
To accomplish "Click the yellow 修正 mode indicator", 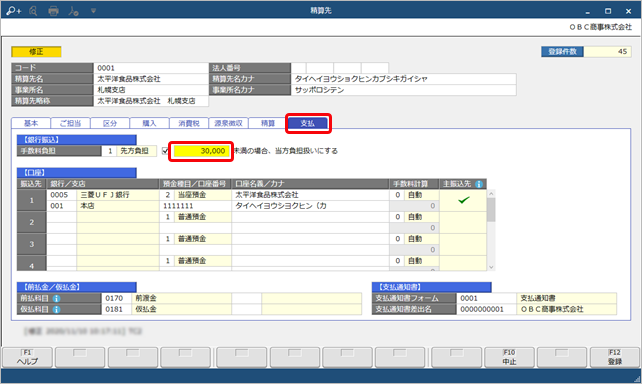I will [36, 52].
